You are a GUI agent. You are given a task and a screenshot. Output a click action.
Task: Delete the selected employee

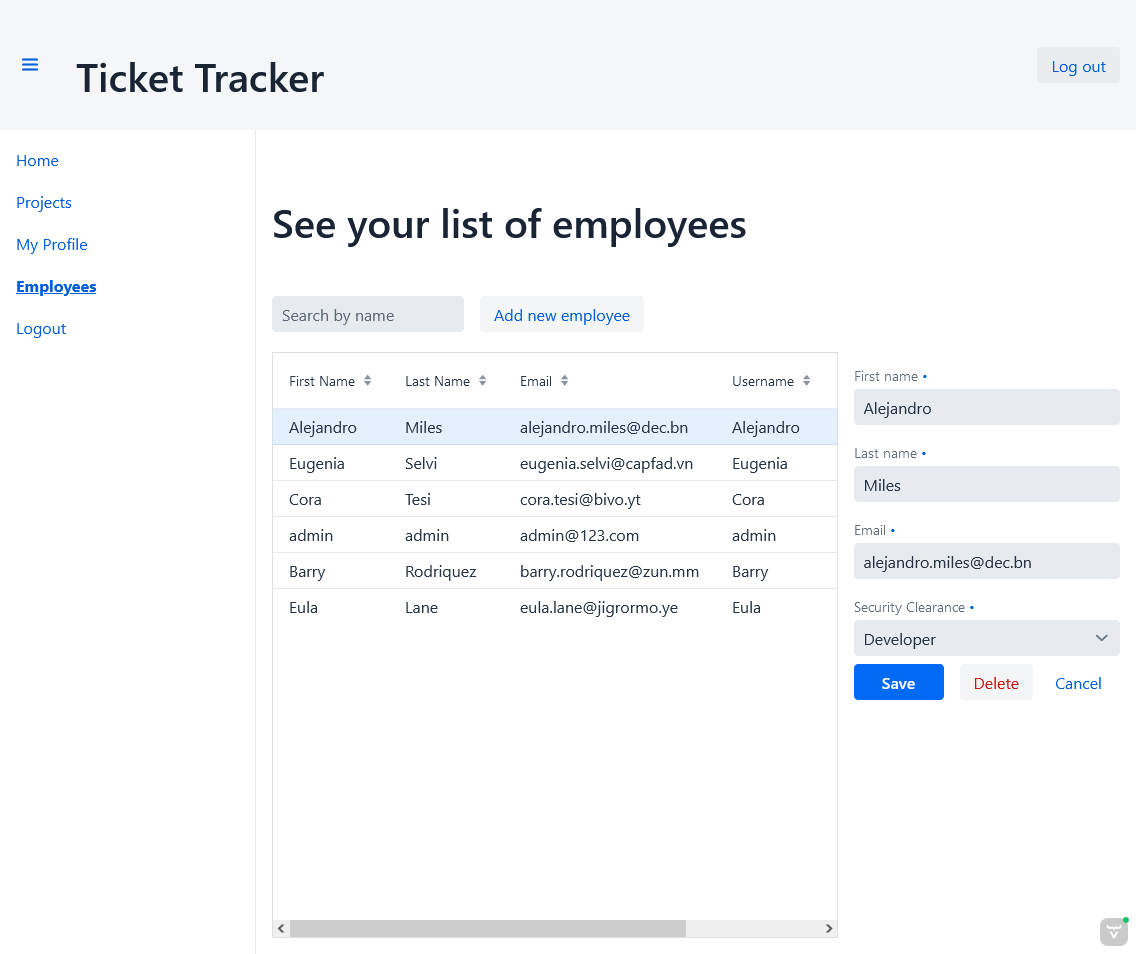click(996, 682)
